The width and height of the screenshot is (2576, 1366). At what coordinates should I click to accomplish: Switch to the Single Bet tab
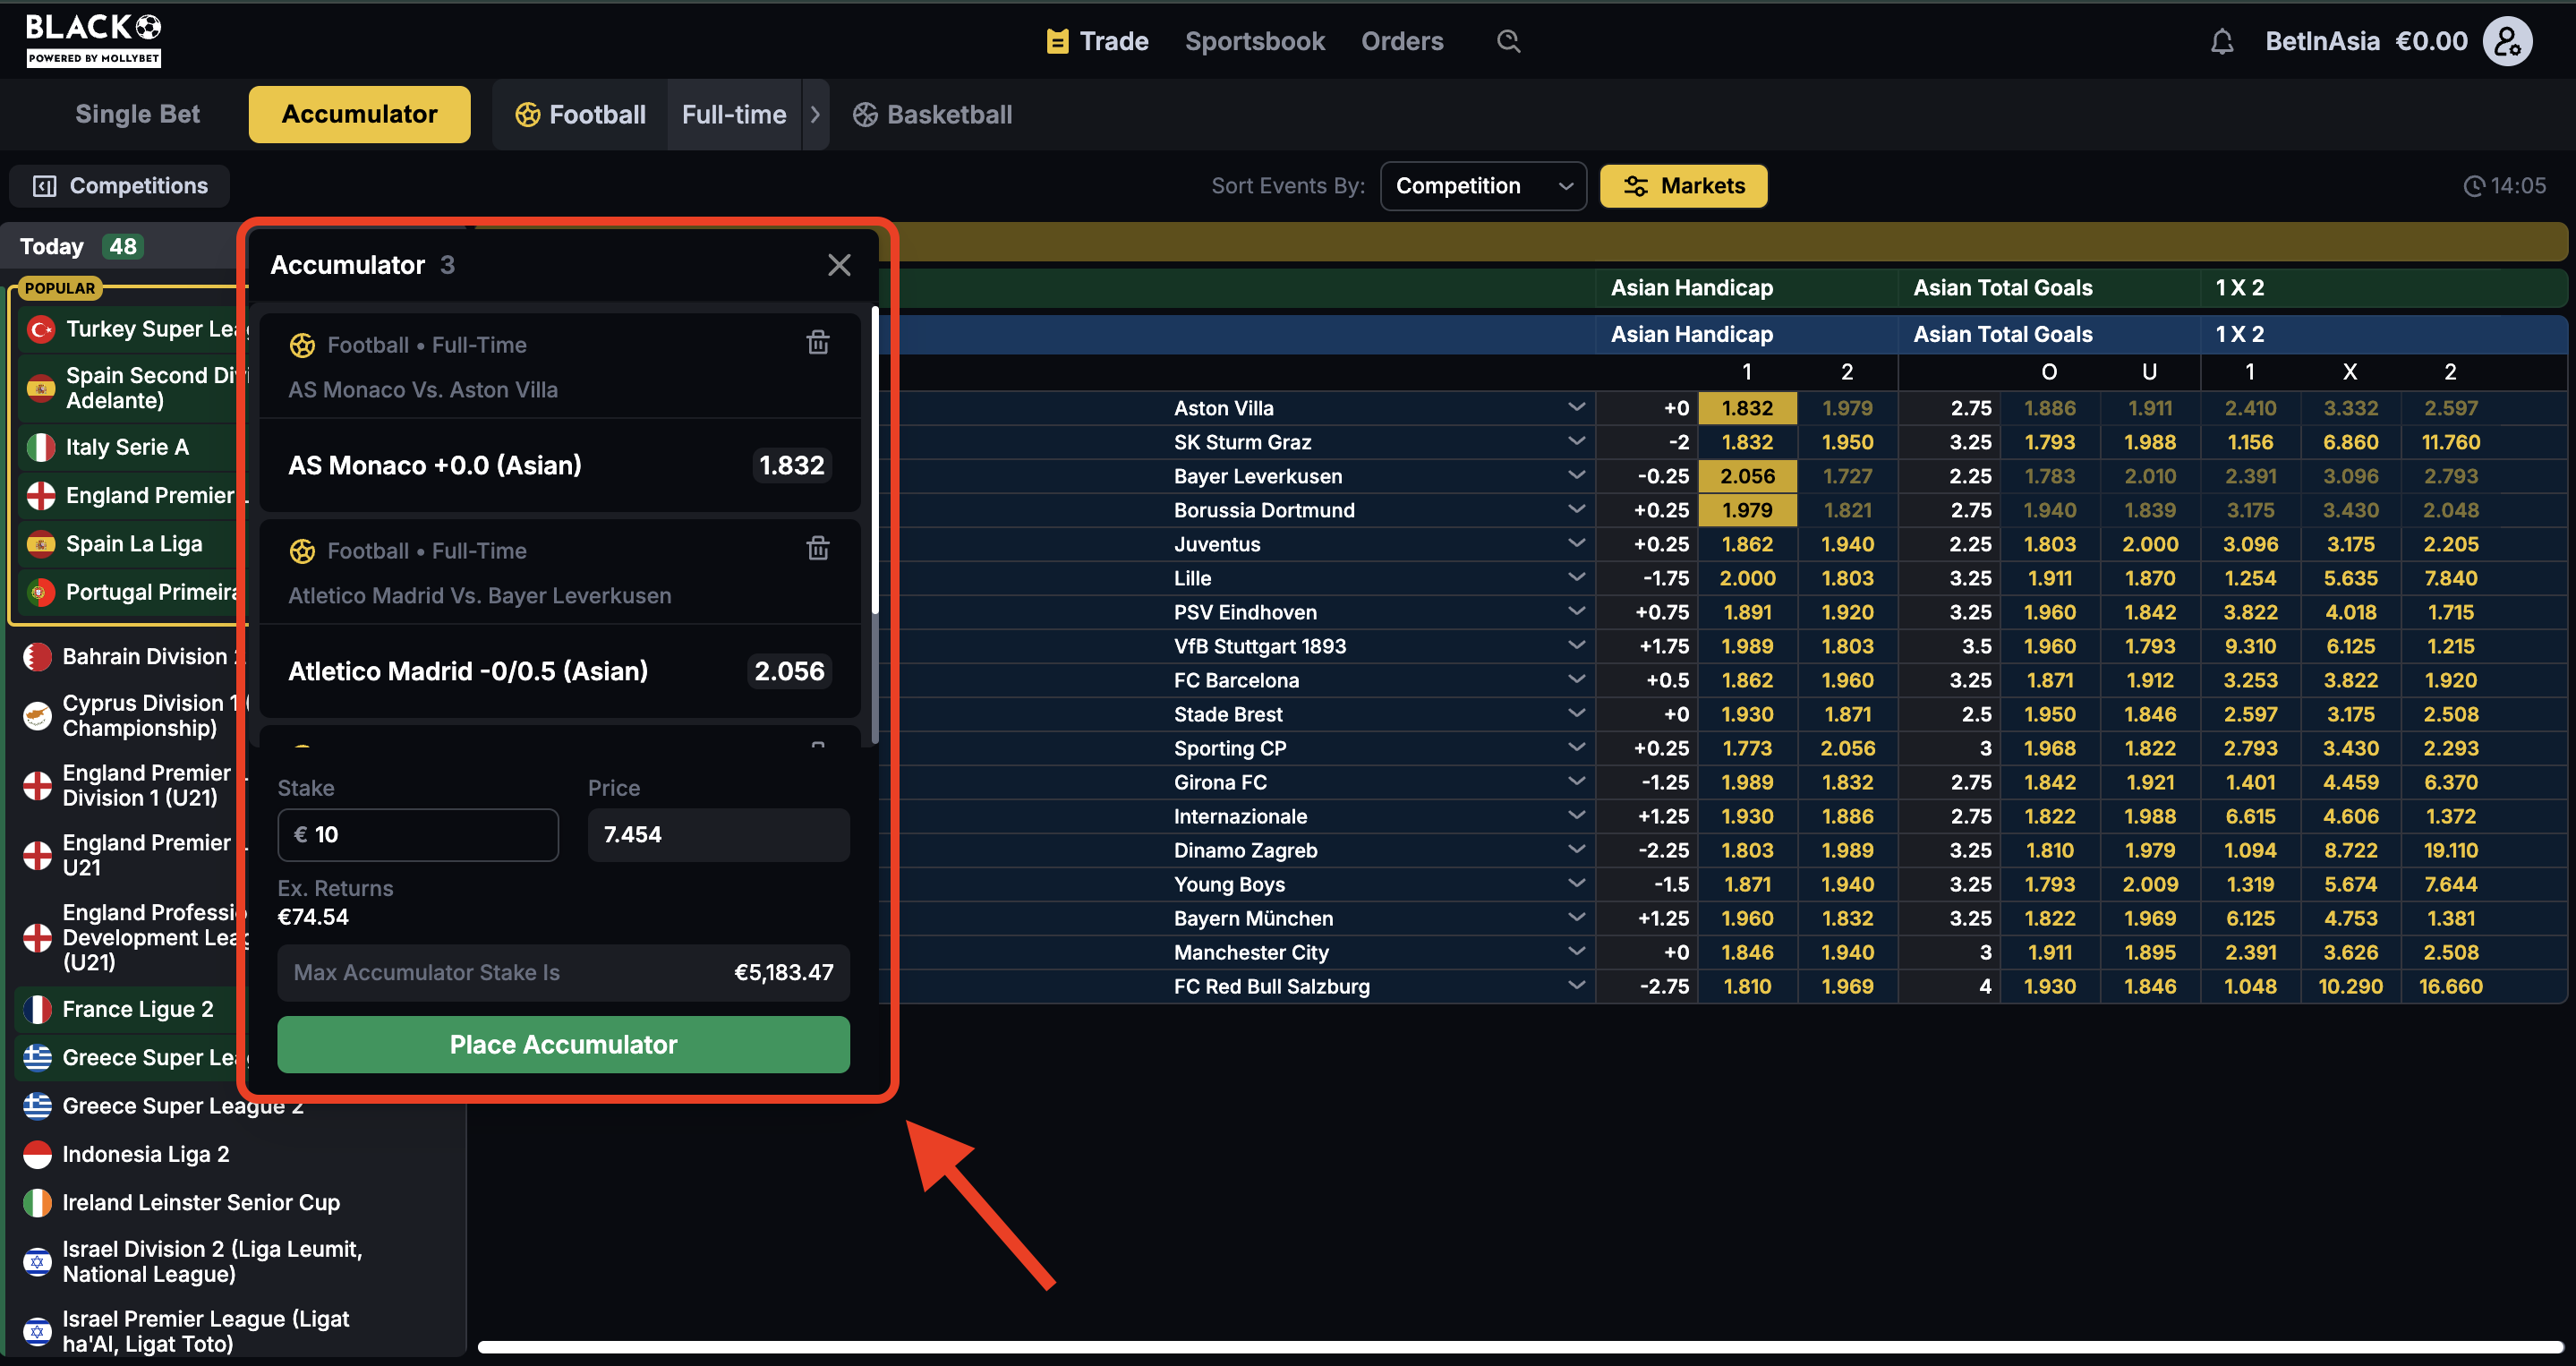click(137, 115)
